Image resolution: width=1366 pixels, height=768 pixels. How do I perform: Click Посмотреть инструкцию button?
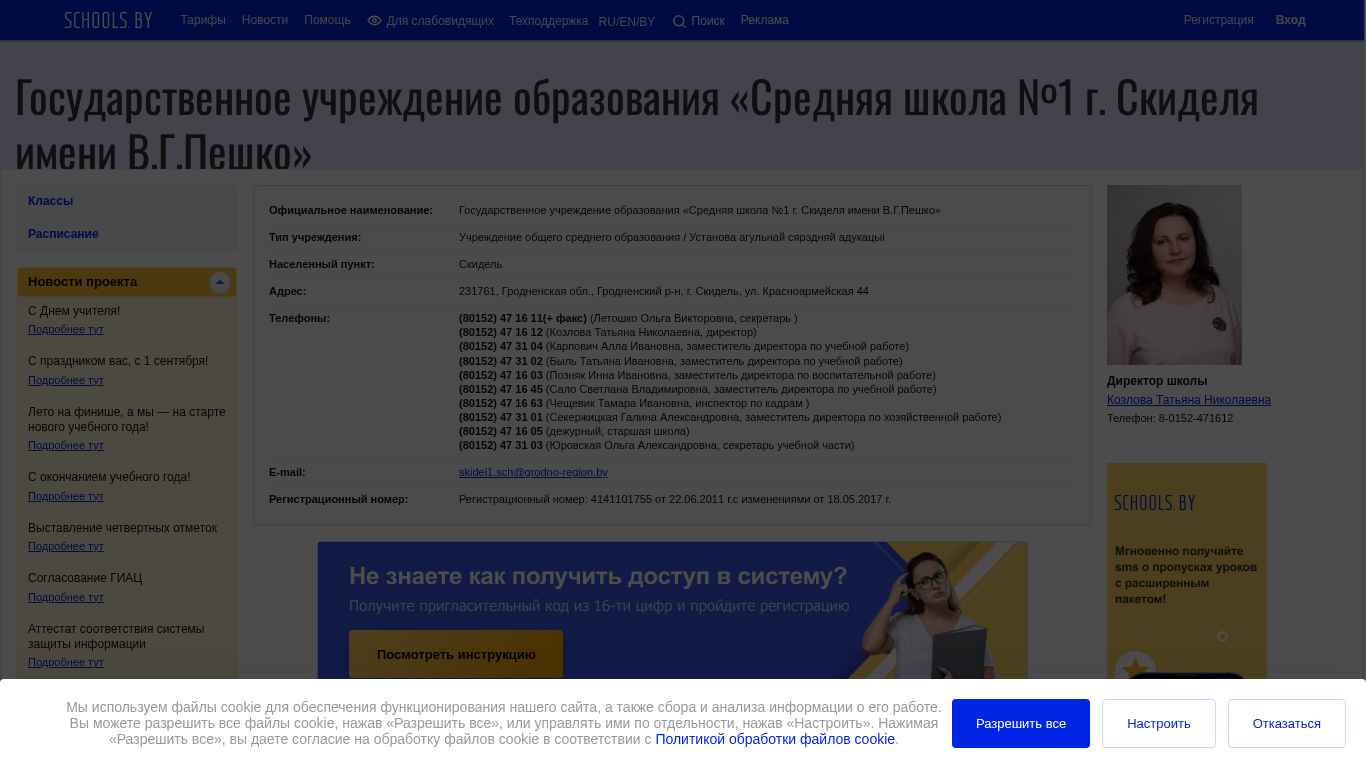(x=456, y=654)
